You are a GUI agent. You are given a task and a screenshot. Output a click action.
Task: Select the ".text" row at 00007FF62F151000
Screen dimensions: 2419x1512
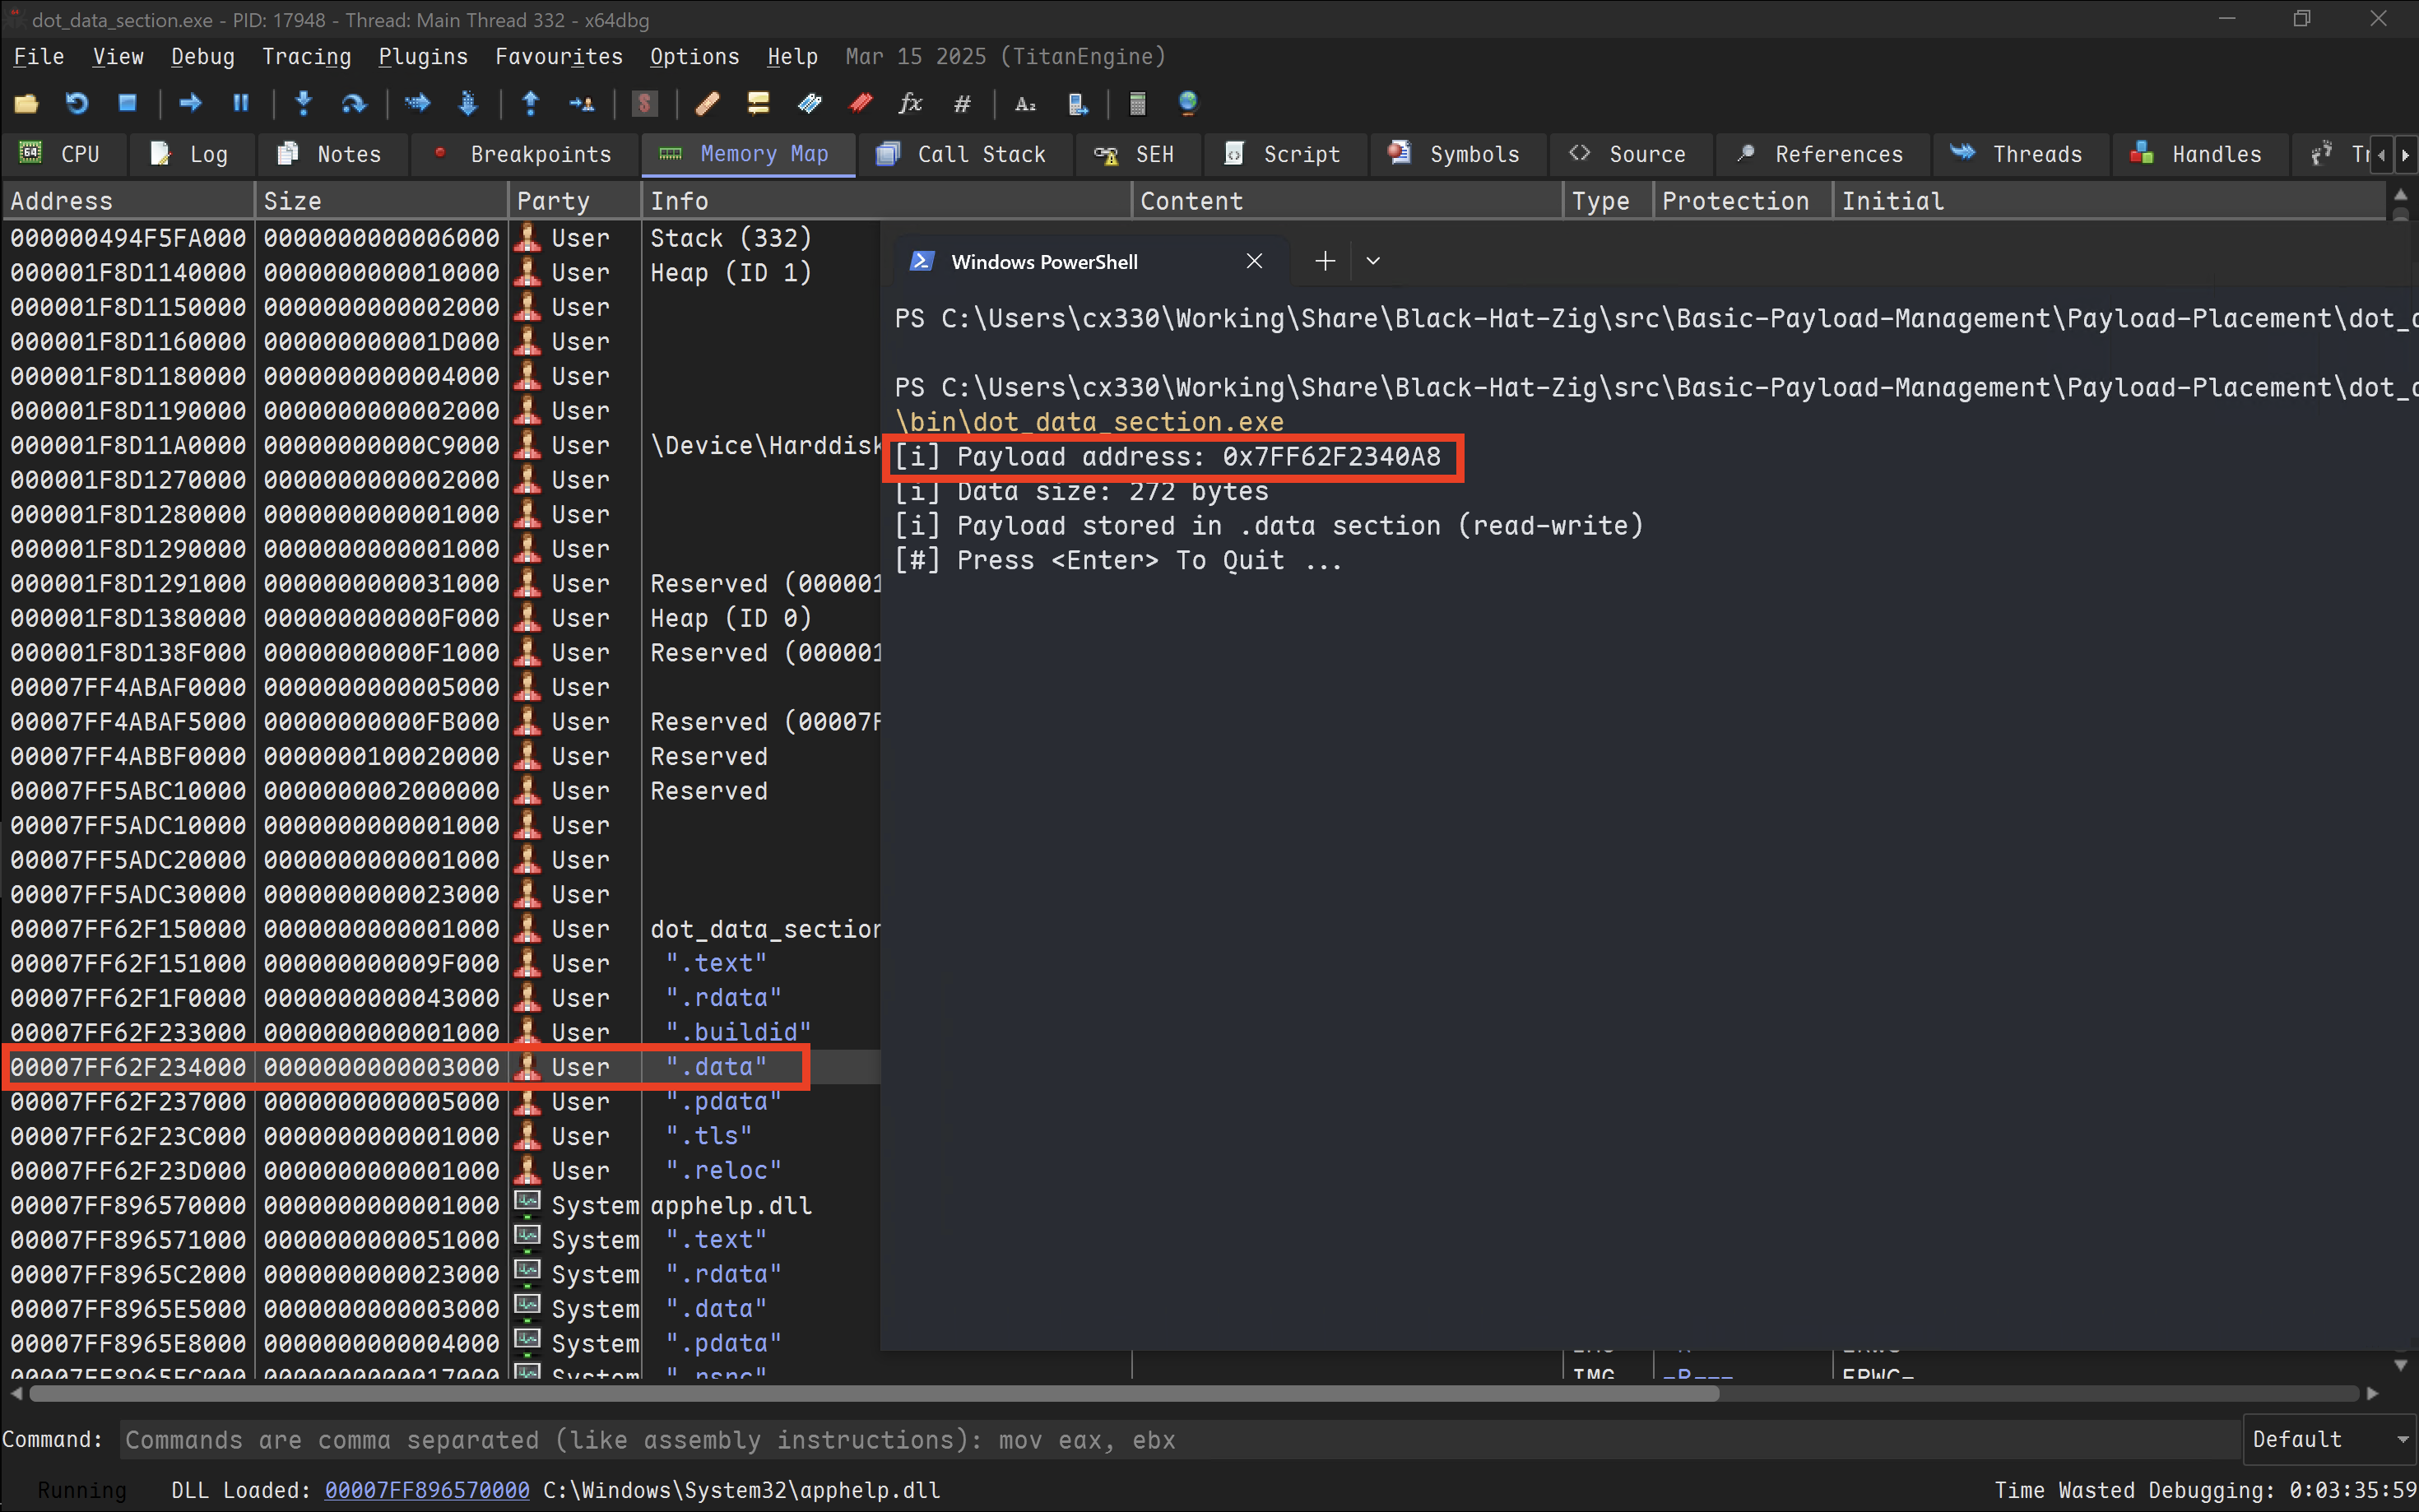[x=441, y=963]
